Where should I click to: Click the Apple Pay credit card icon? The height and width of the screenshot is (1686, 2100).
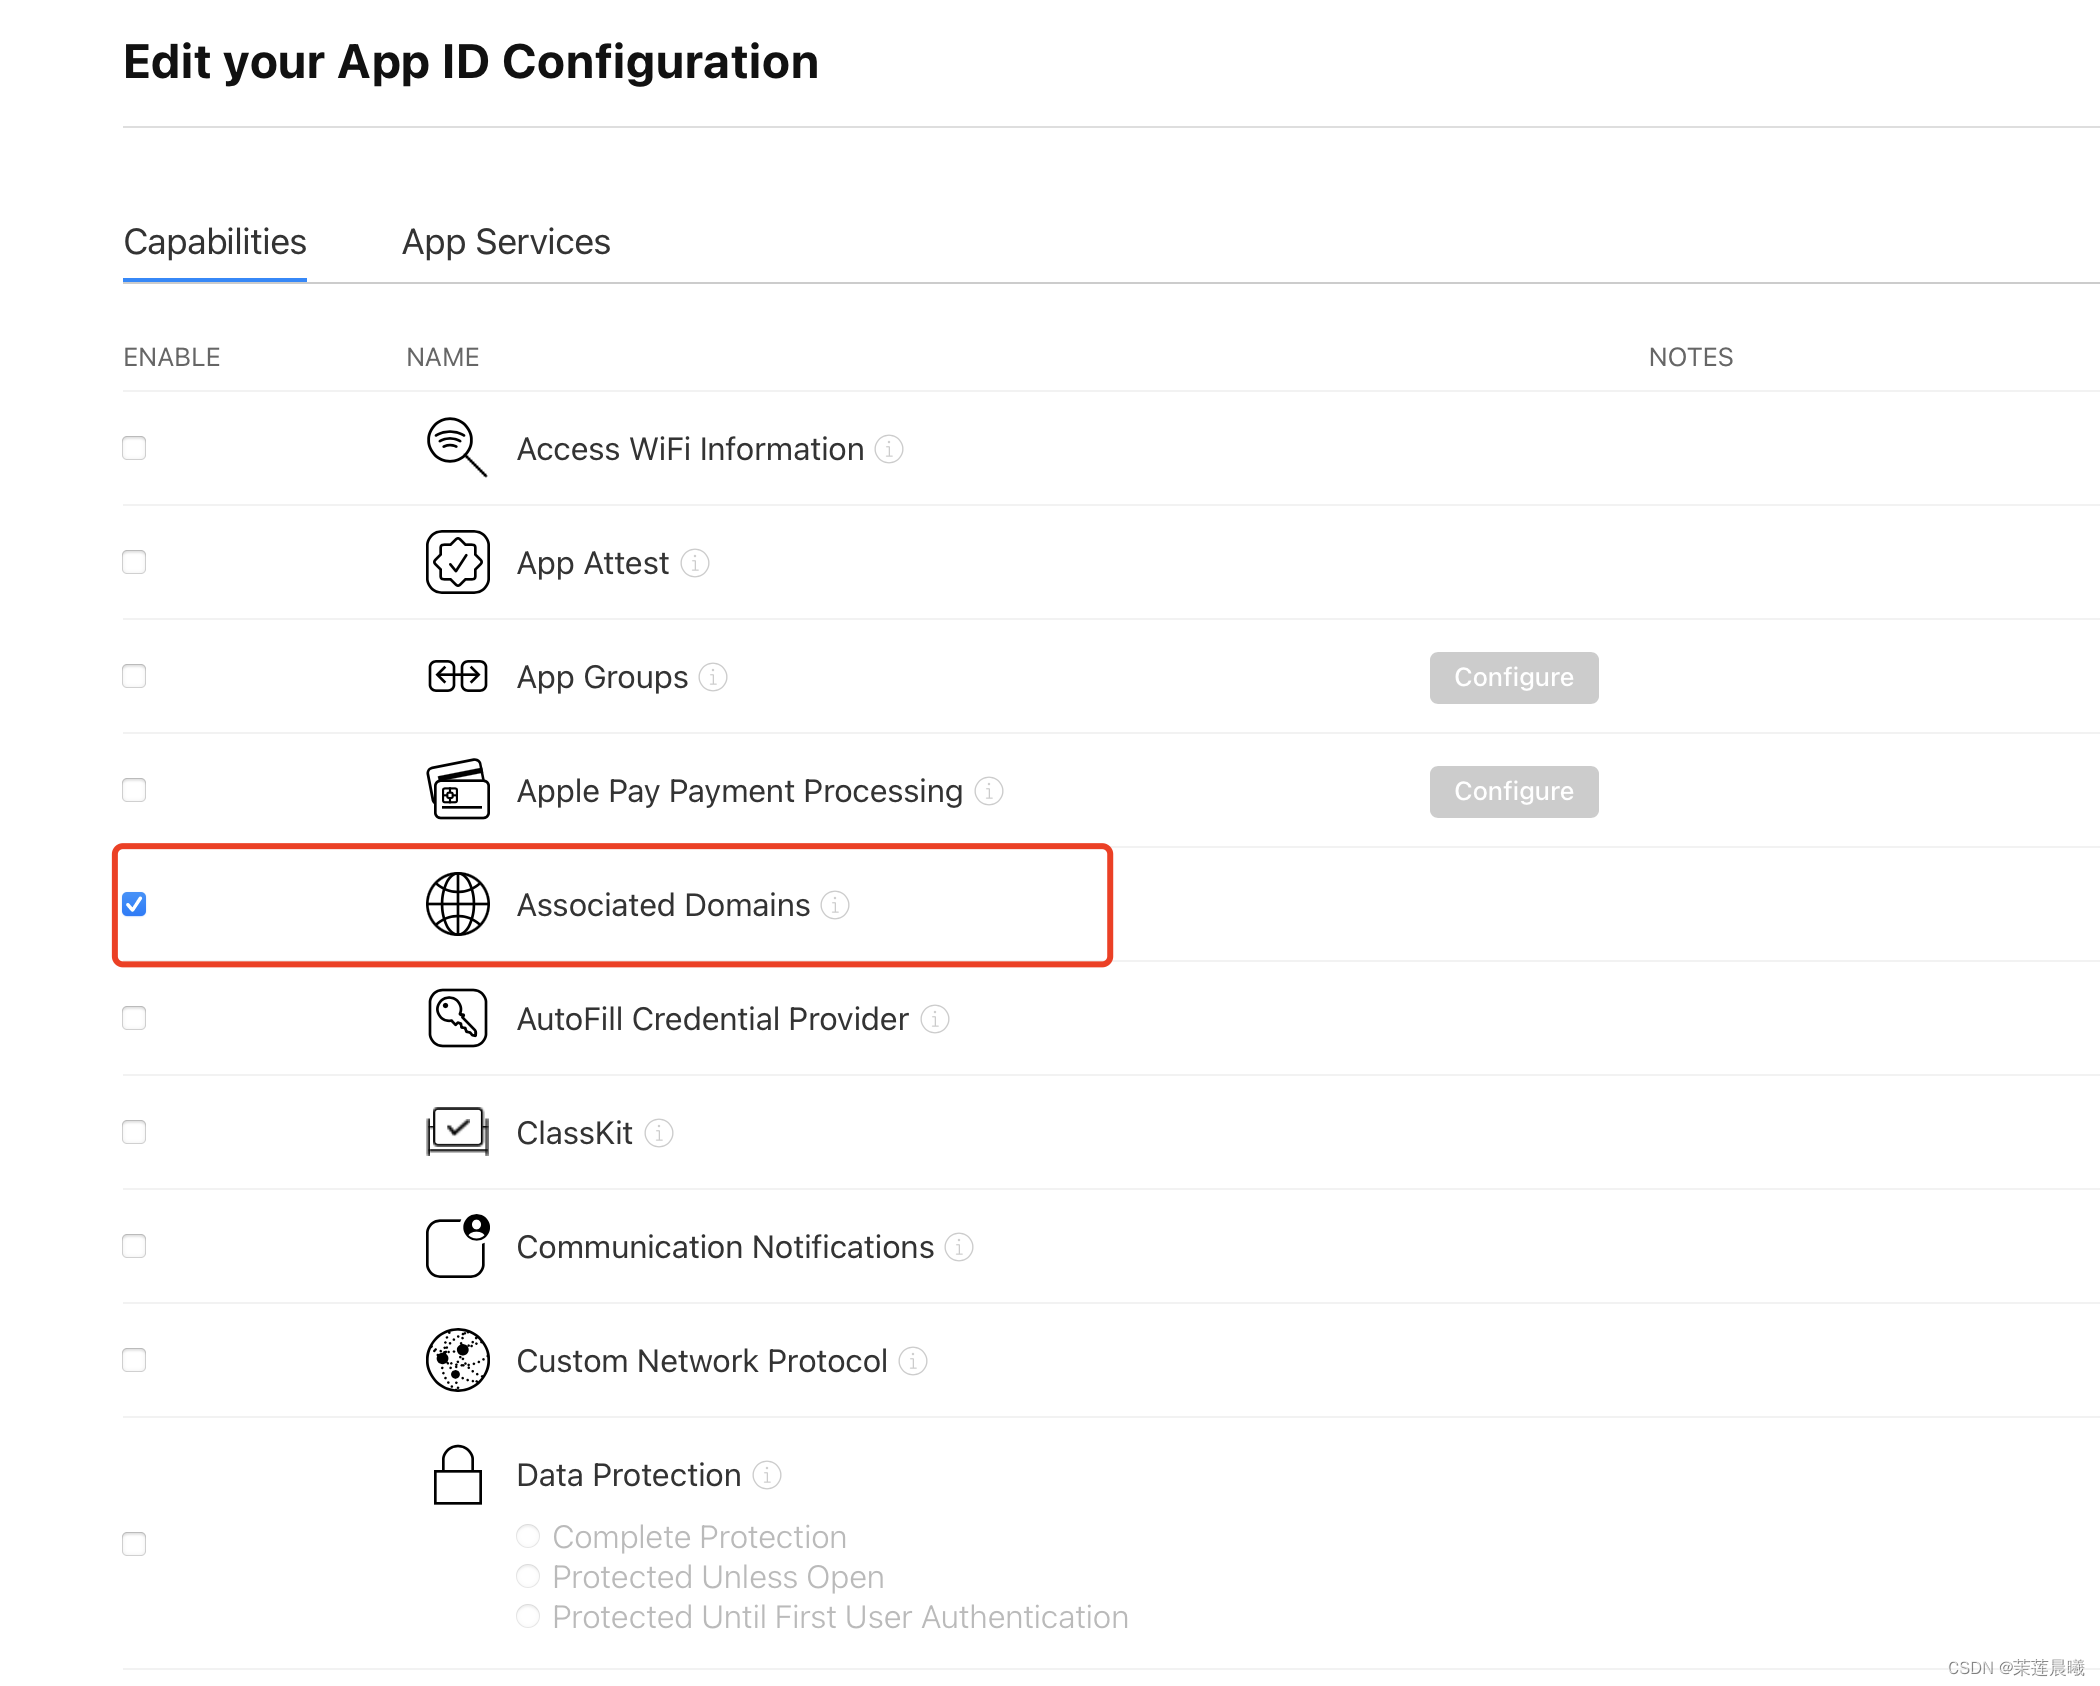457,790
